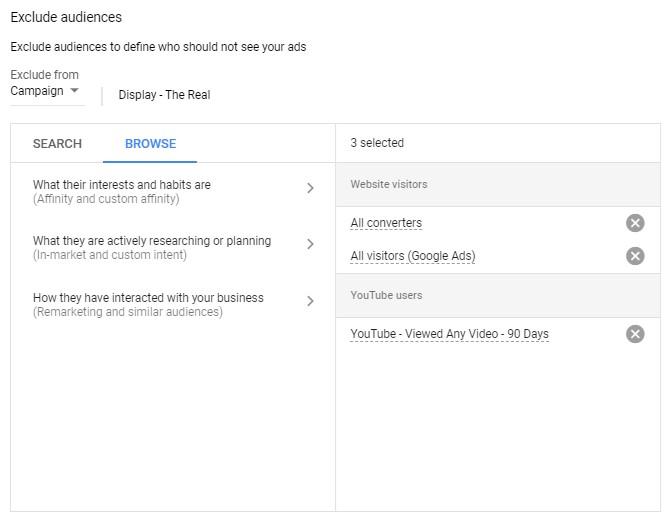Image resolution: width=670 pixels, height=521 pixels.
Task: Select the BROWSE tab
Action: [150, 144]
